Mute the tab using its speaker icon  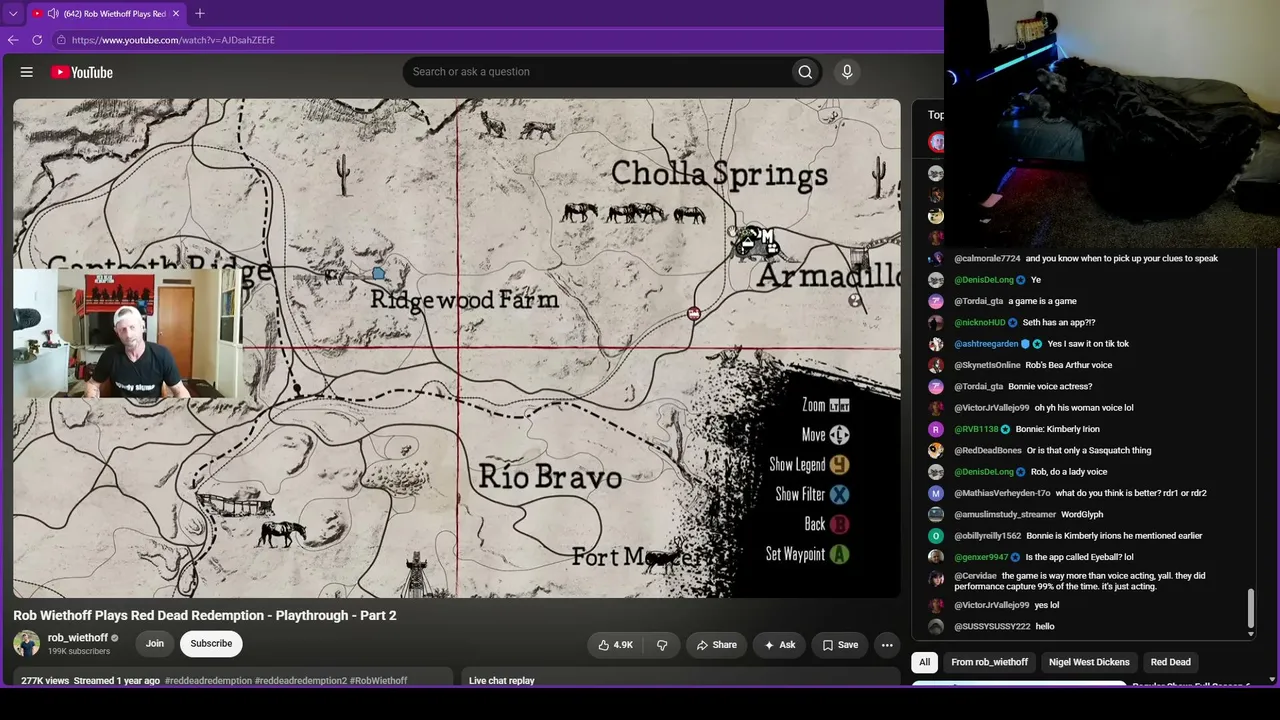(x=53, y=14)
